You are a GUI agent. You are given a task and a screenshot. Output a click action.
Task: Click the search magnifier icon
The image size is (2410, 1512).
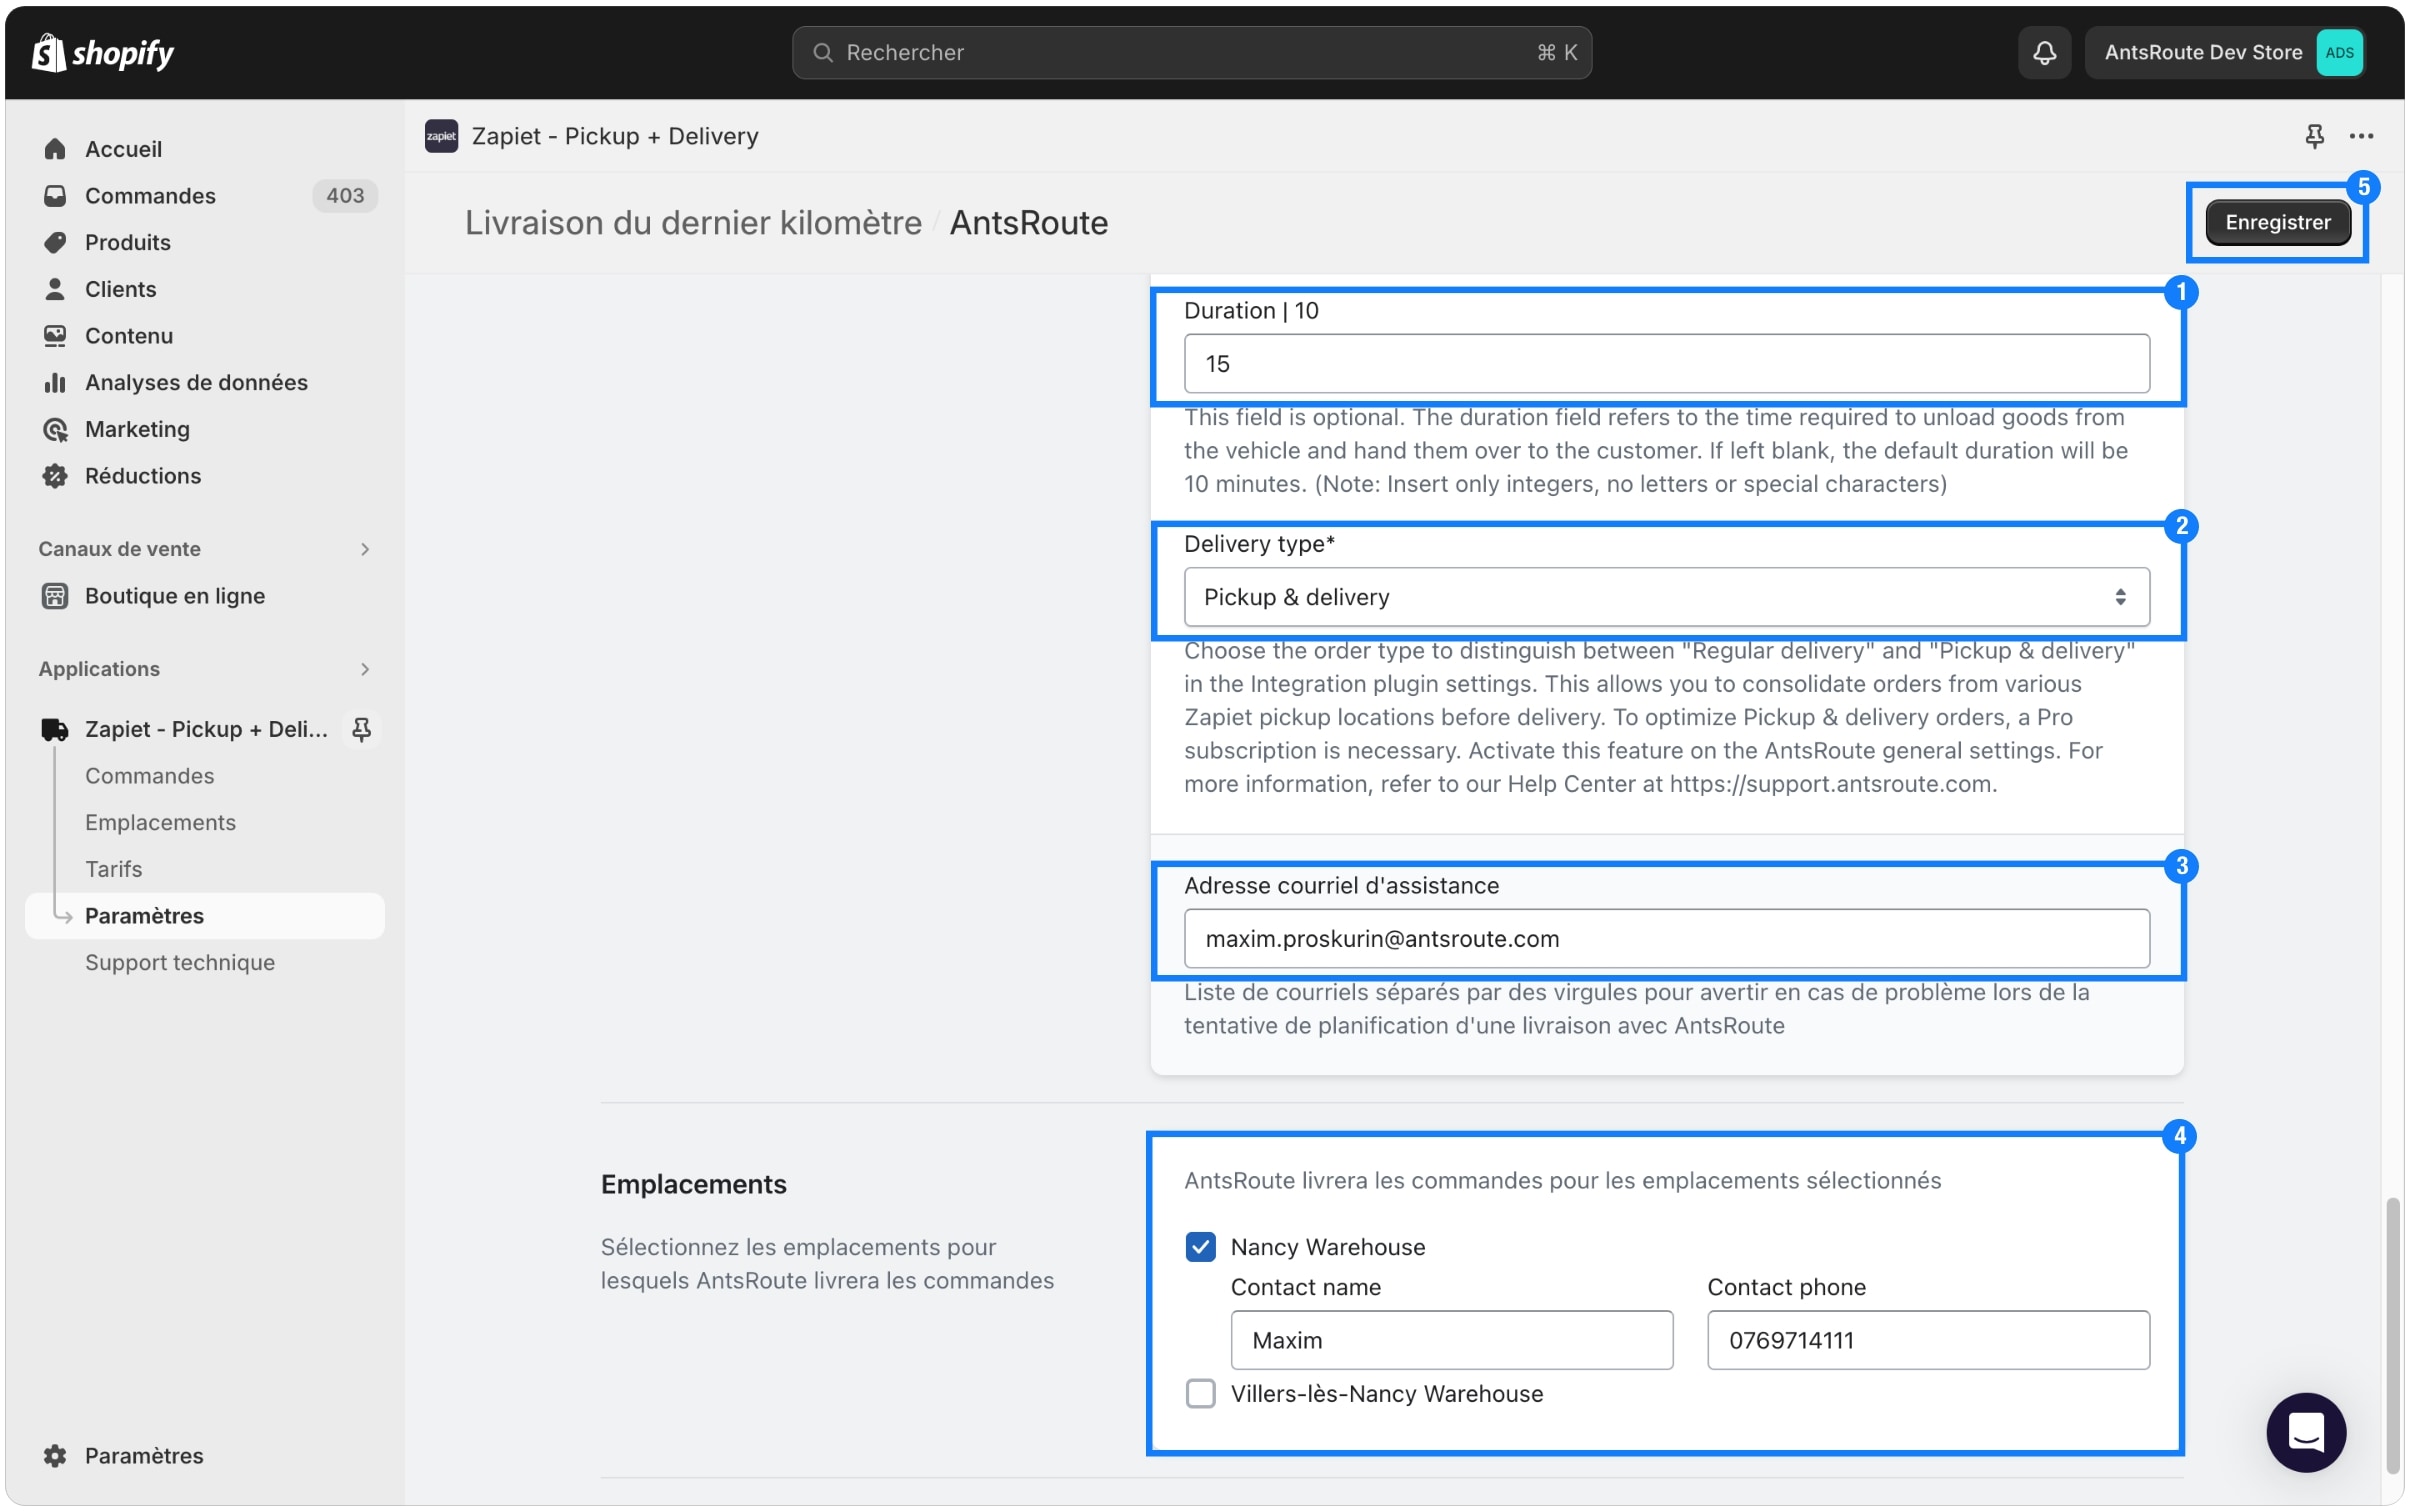pyautogui.click(x=822, y=52)
